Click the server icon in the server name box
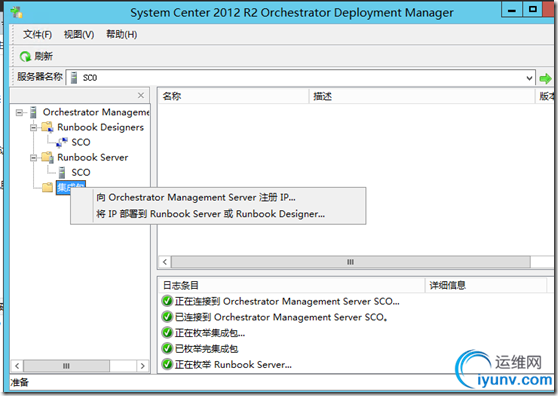This screenshot has height=396, width=558. pyautogui.click(x=74, y=78)
